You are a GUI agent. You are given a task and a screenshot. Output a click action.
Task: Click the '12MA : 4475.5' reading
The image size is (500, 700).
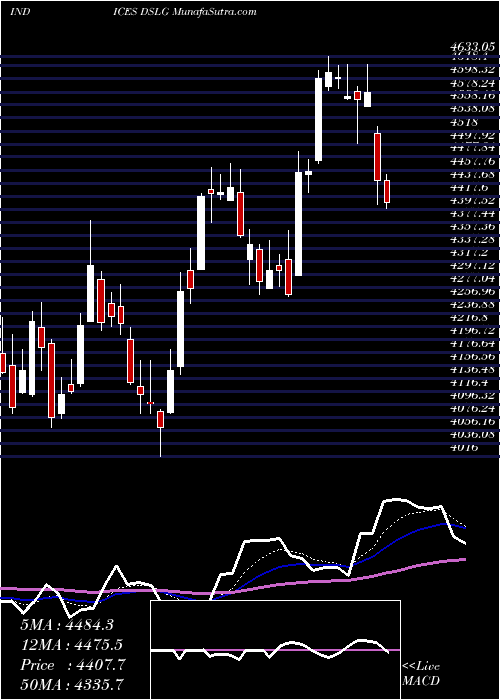(x=71, y=645)
